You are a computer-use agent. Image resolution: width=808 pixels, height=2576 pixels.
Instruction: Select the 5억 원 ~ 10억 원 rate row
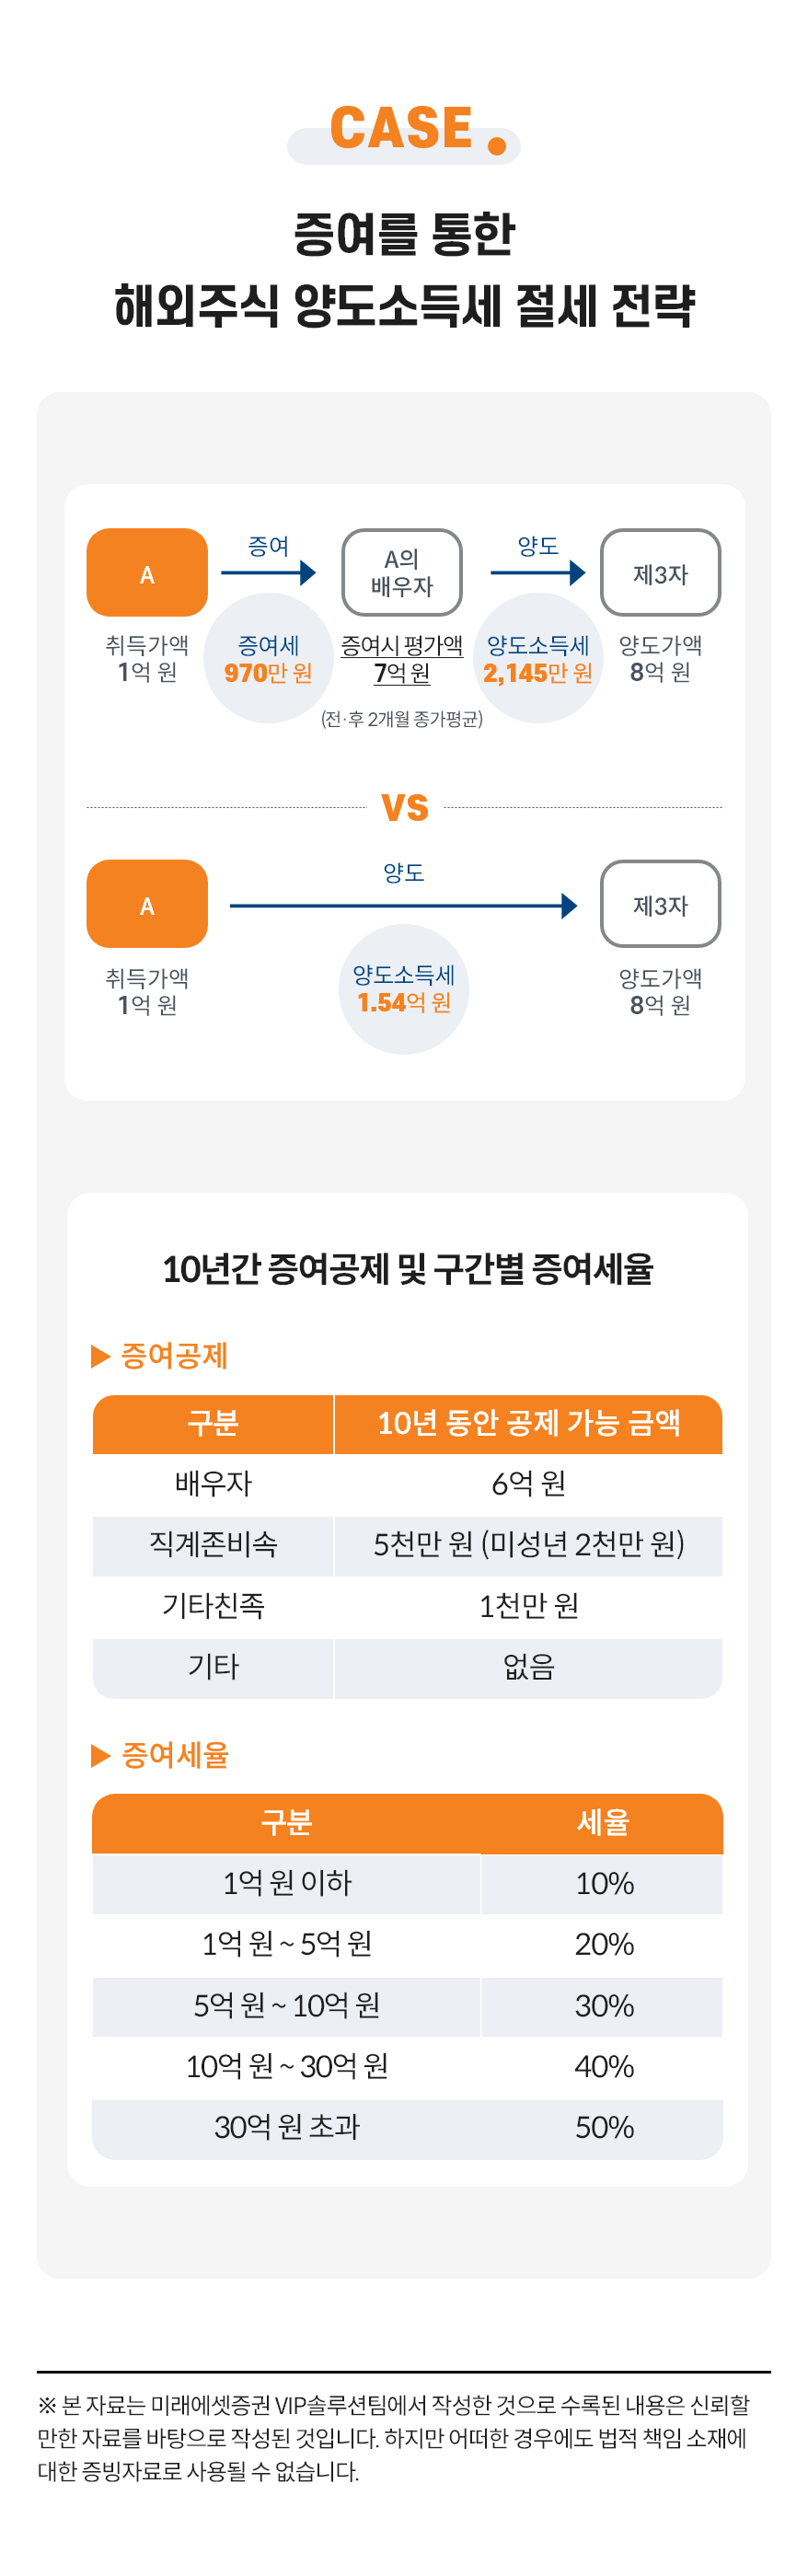click(407, 2006)
